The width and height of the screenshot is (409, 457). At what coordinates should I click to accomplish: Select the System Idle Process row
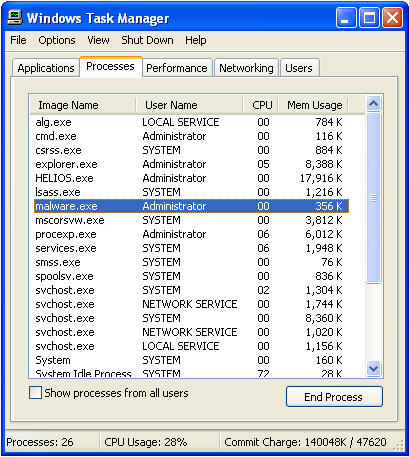pyautogui.click(x=191, y=373)
